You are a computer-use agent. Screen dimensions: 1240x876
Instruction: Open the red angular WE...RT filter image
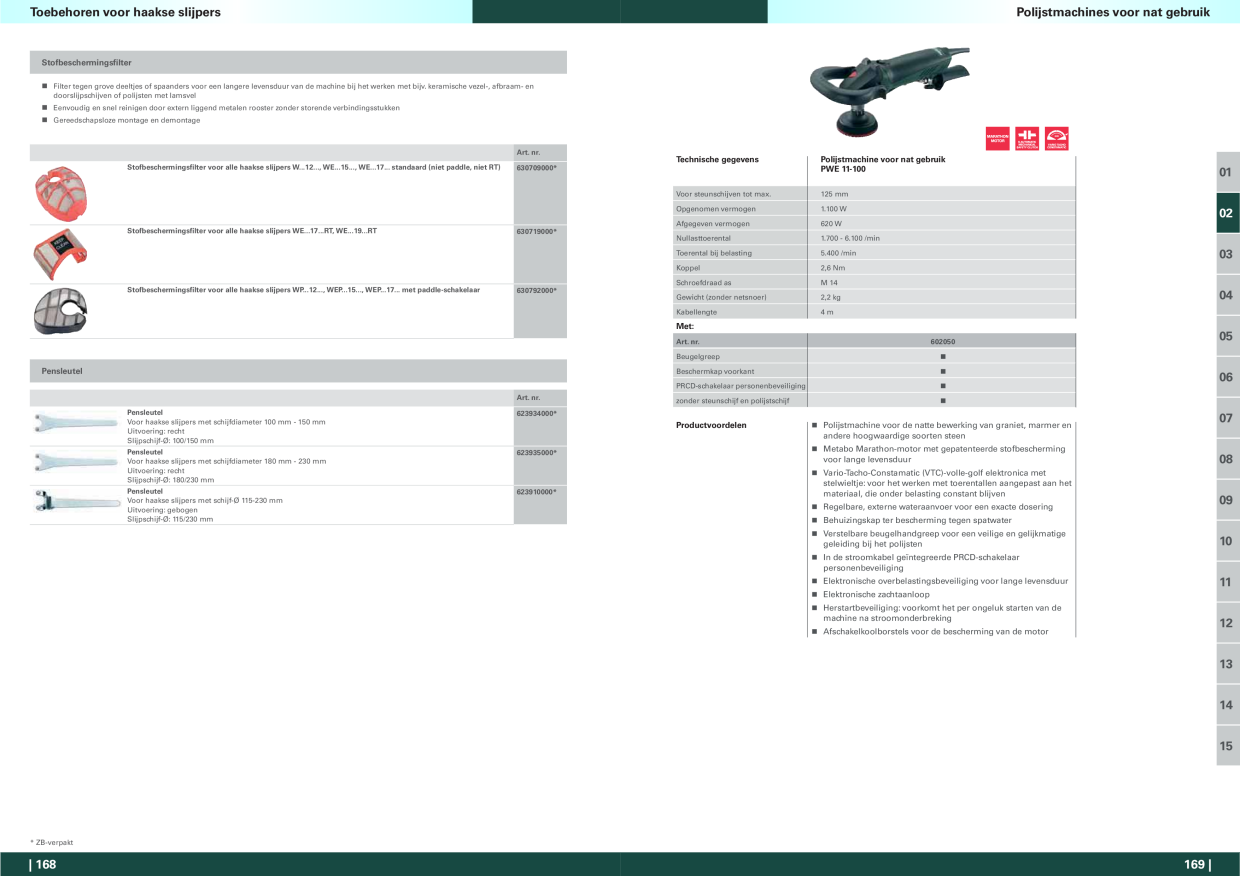point(62,253)
